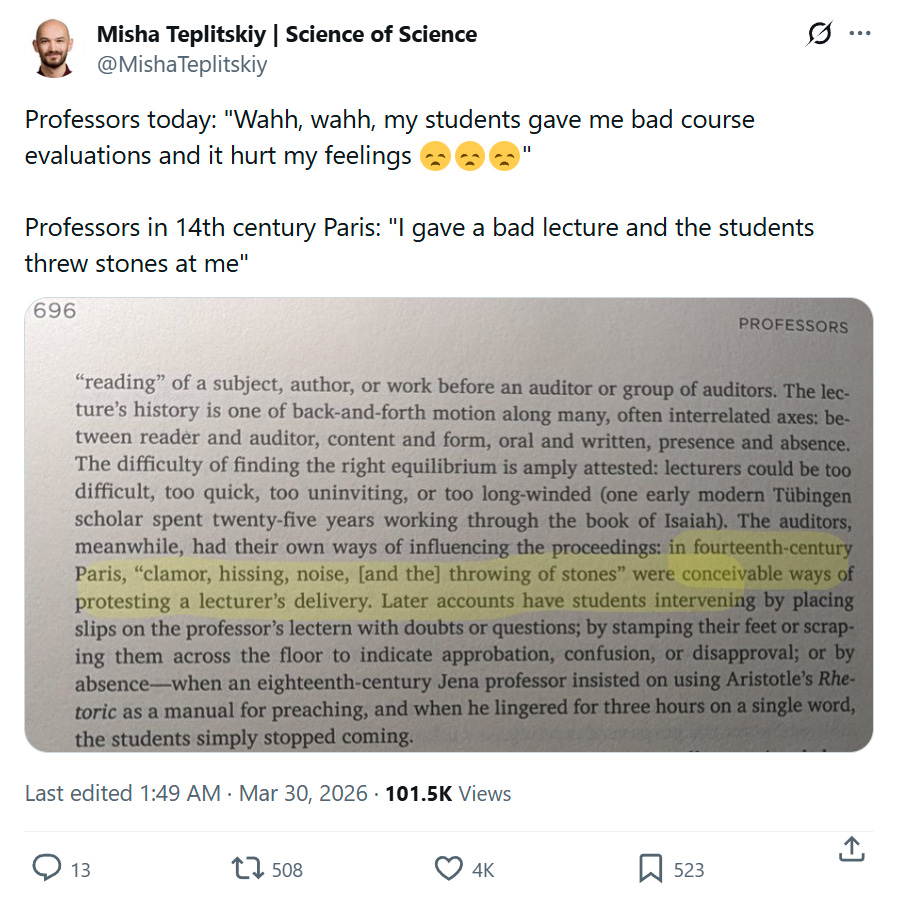Click the Grok explain post icon

pyautogui.click(x=819, y=34)
